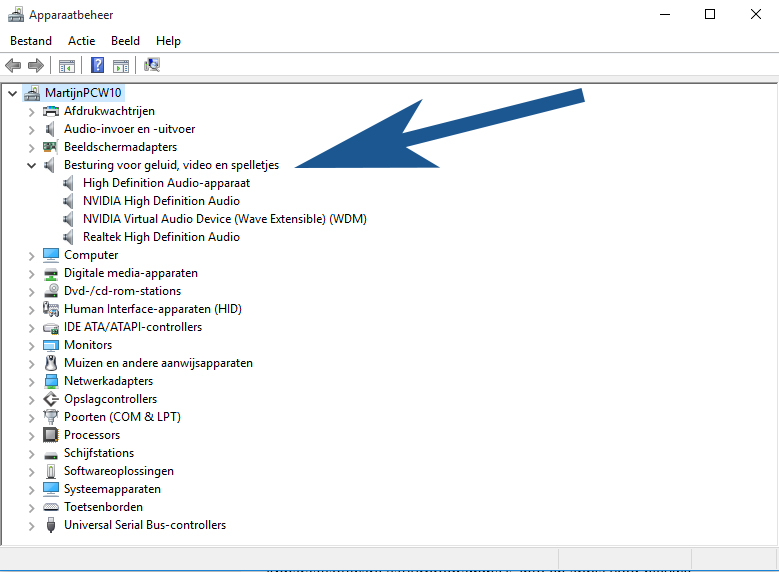Click speaker icon of High Definition Audio-apparaat
This screenshot has width=779, height=572.
click(x=69, y=183)
